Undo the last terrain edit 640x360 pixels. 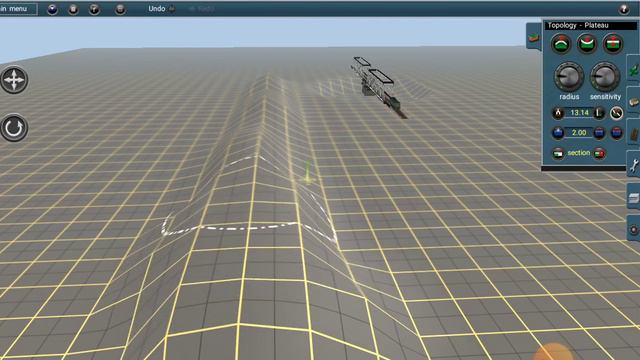pos(162,9)
